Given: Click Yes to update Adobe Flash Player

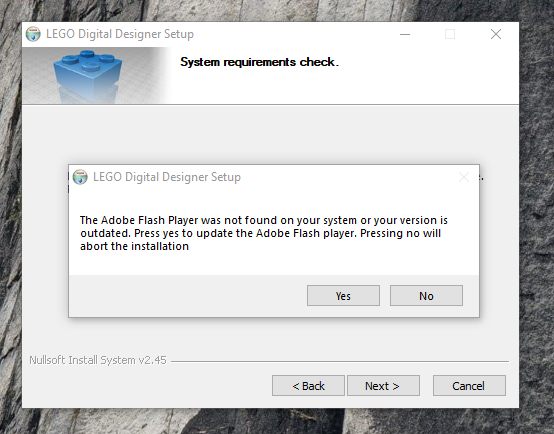Looking at the screenshot, I should point(343,295).
